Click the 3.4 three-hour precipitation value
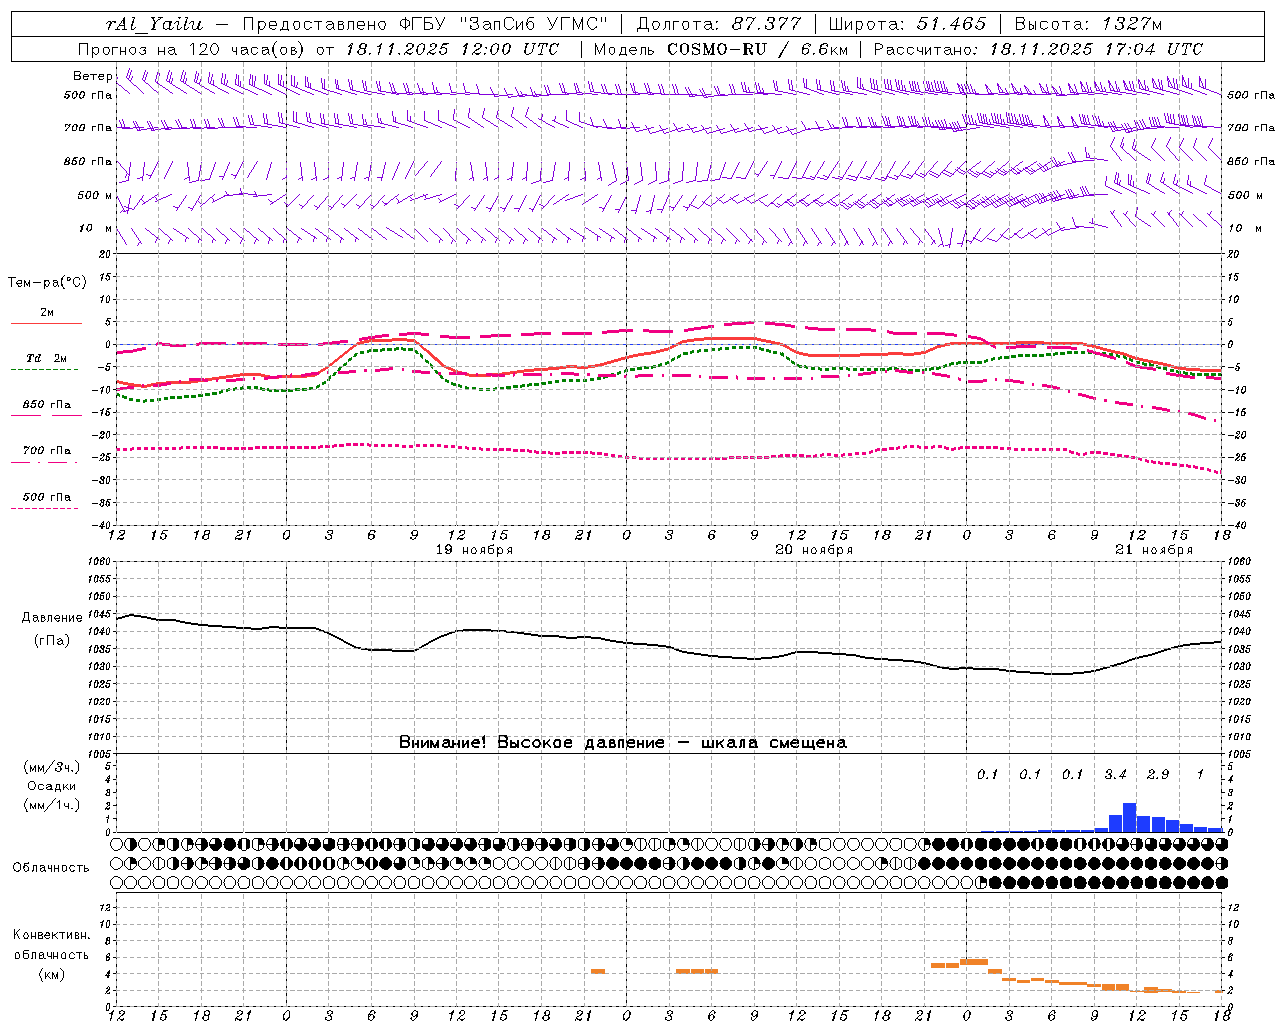 click(x=1115, y=774)
